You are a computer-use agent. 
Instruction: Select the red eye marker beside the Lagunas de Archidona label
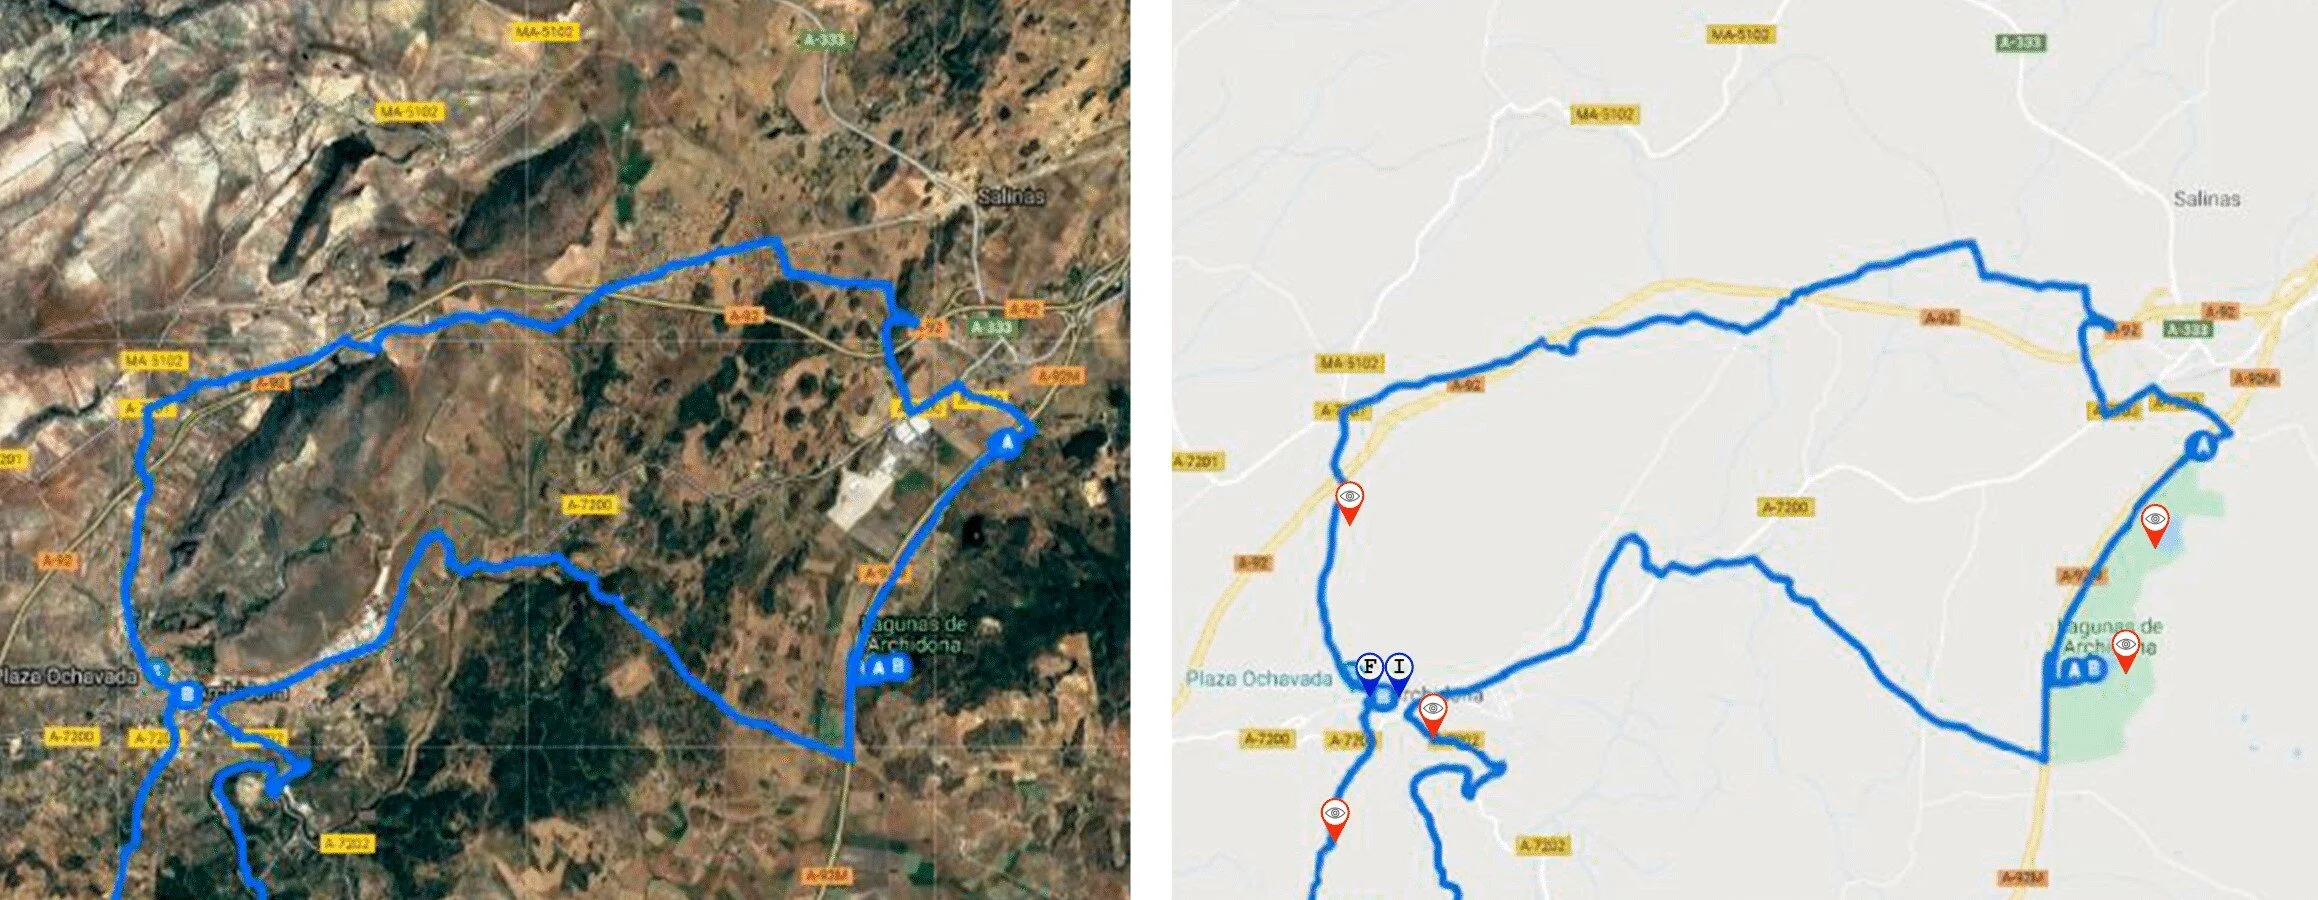2125,651
